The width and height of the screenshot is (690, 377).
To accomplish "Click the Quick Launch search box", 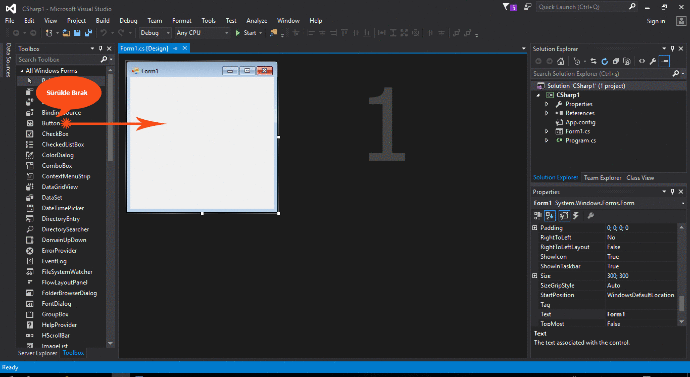I will 587,7.
